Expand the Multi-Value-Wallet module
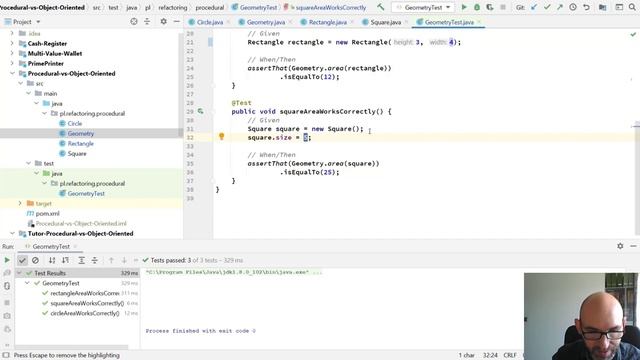 [12, 53]
